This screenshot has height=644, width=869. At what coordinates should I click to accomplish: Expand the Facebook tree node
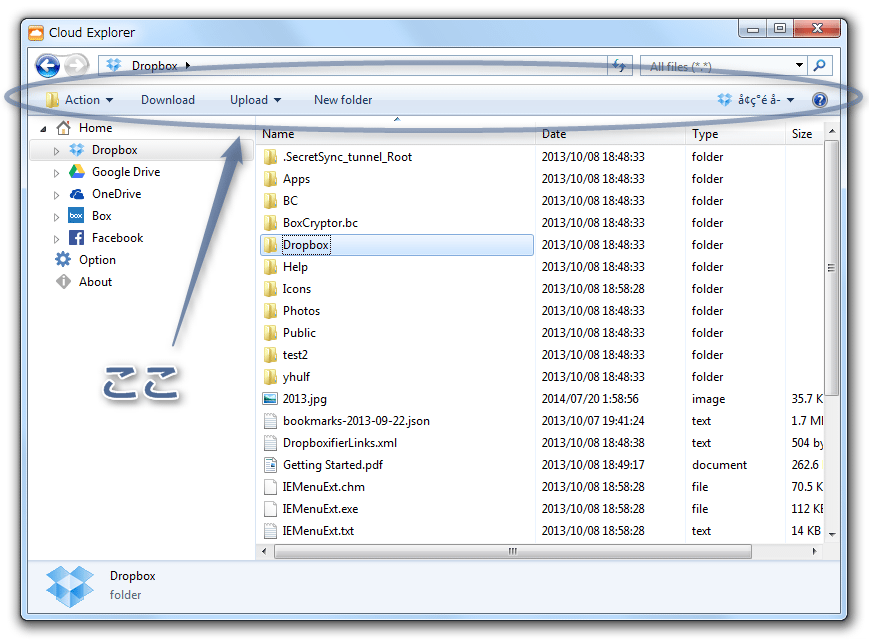coord(56,239)
